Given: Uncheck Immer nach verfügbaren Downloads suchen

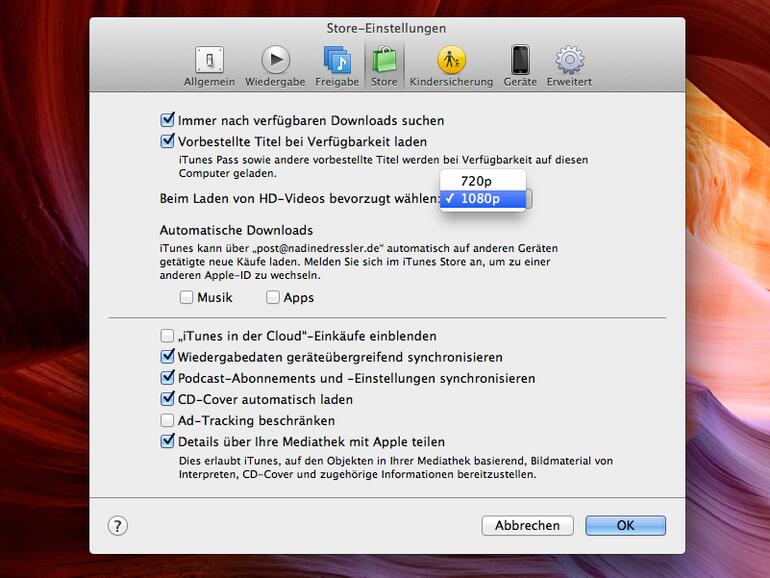Looking at the screenshot, I should pos(167,120).
